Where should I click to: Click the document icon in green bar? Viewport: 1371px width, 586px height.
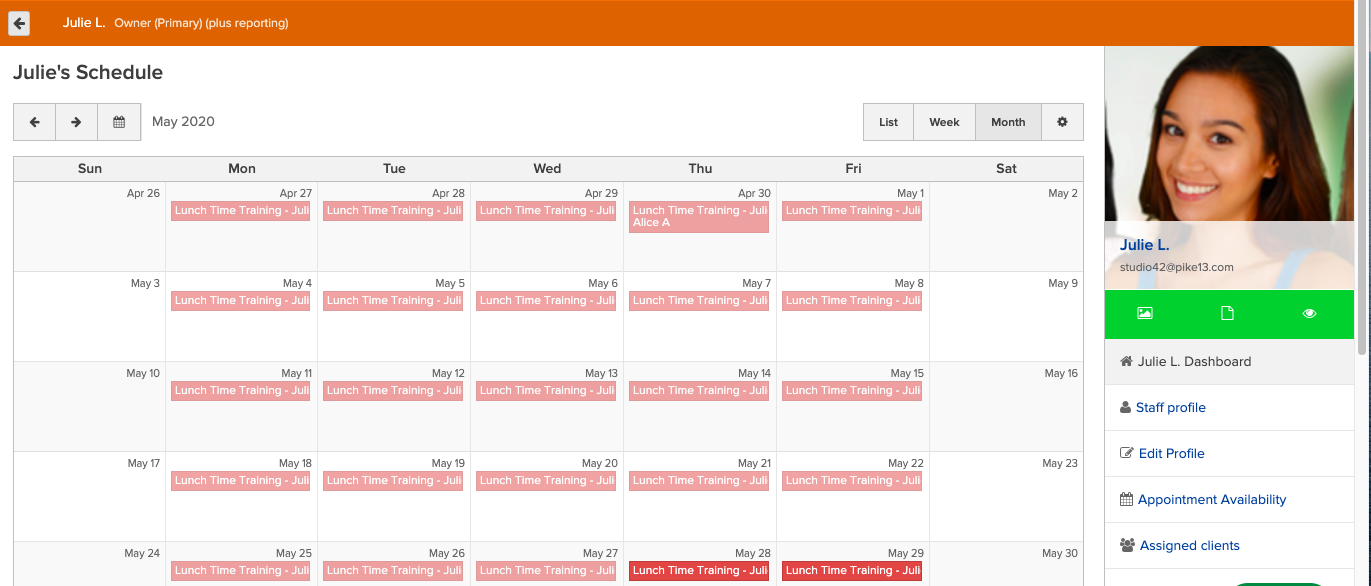1227,313
